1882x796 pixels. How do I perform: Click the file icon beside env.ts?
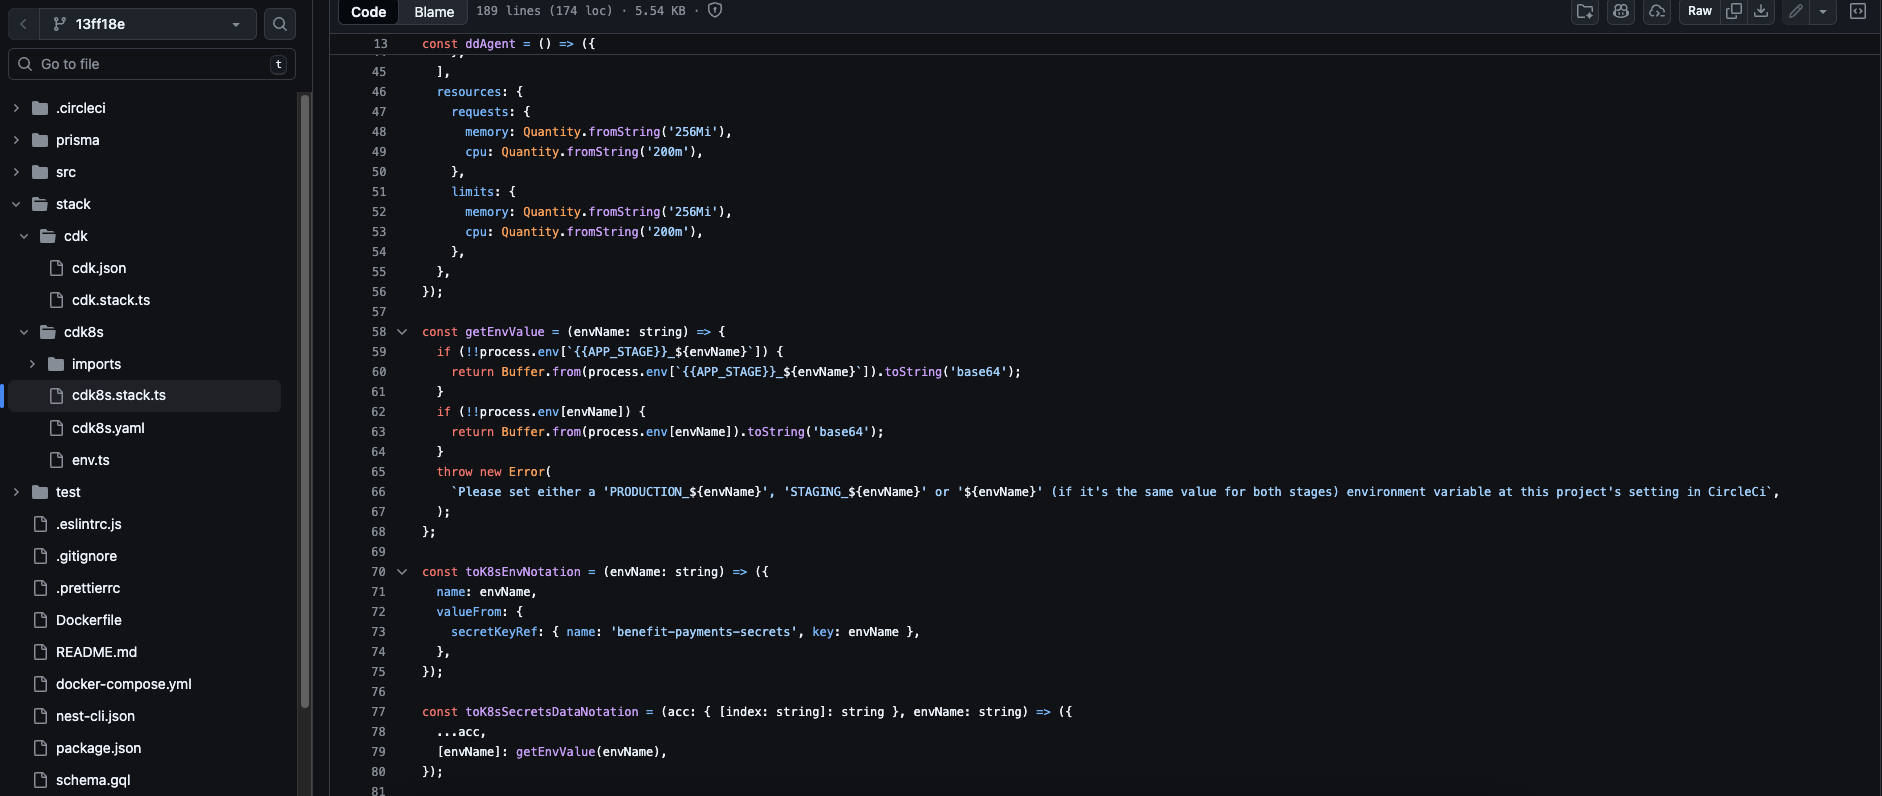(x=56, y=460)
